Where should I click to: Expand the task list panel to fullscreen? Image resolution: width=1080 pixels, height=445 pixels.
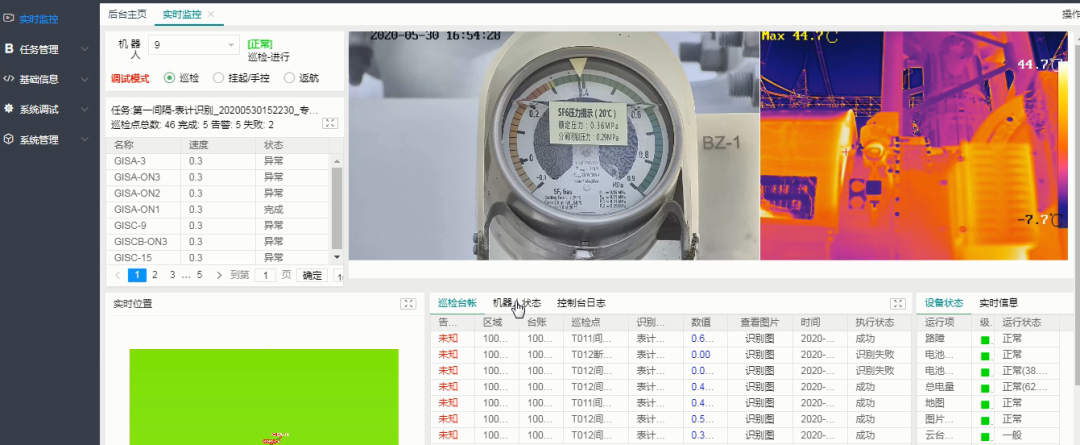click(329, 123)
